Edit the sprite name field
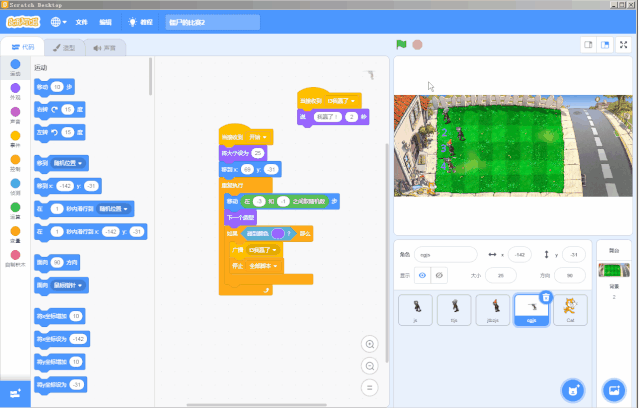 point(445,255)
